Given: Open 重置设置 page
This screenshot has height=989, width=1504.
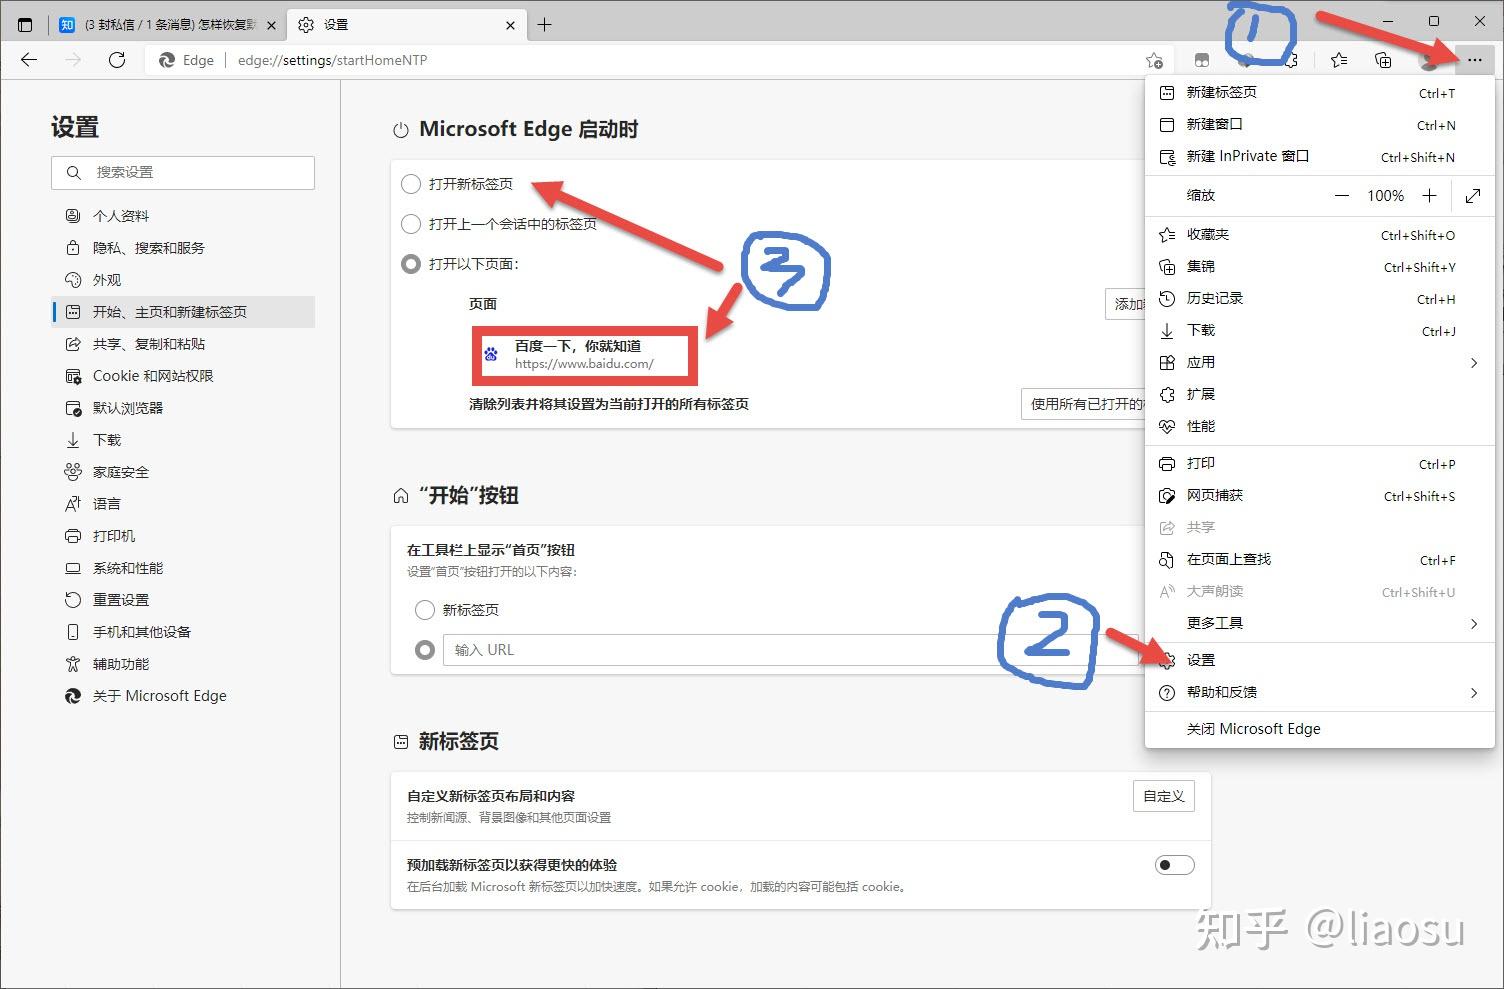Looking at the screenshot, I should point(183,600).
